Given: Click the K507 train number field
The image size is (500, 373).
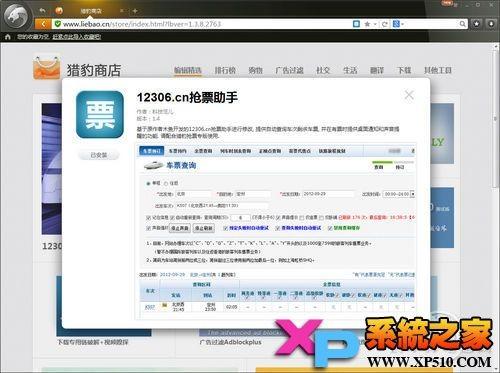Looking at the screenshot, I should pyautogui.click(x=222, y=205).
